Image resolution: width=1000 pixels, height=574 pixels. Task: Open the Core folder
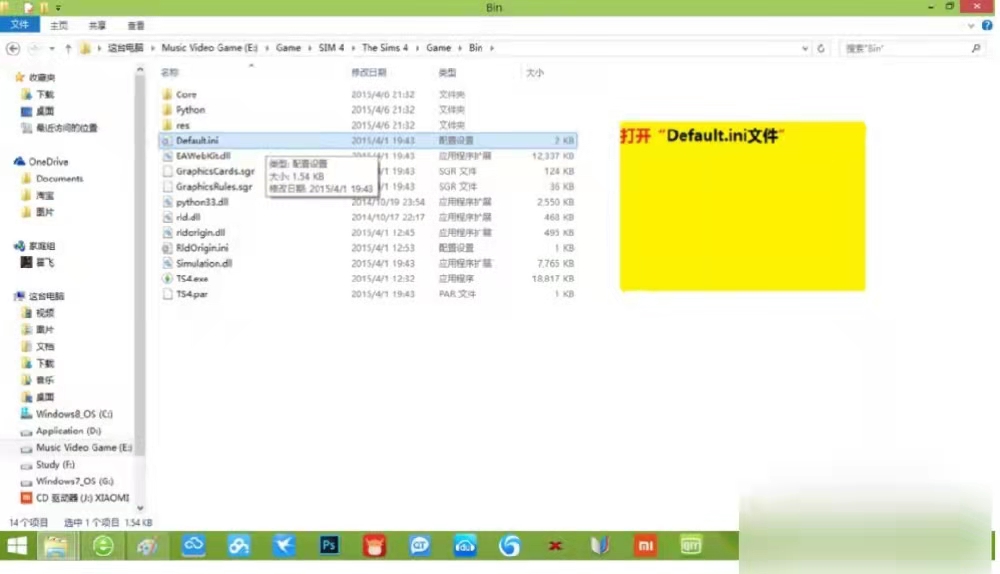pos(186,95)
